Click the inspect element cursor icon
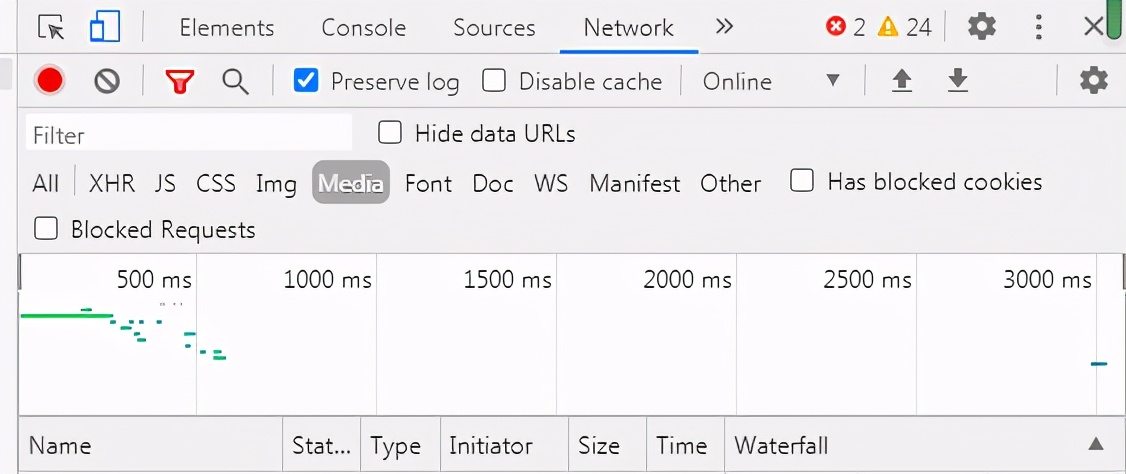Screen dimensions: 1126x474 click(x=50, y=27)
